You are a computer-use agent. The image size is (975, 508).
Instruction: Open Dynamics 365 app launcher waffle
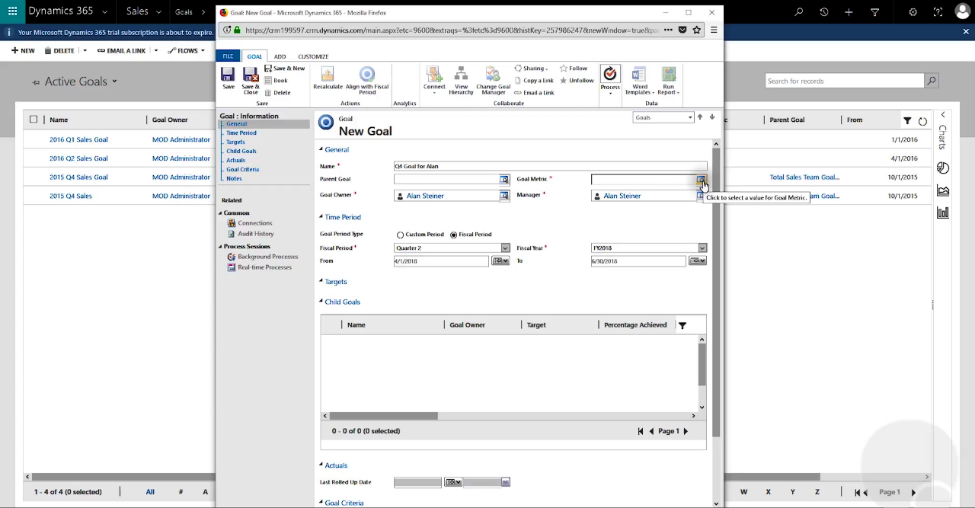click(12, 11)
